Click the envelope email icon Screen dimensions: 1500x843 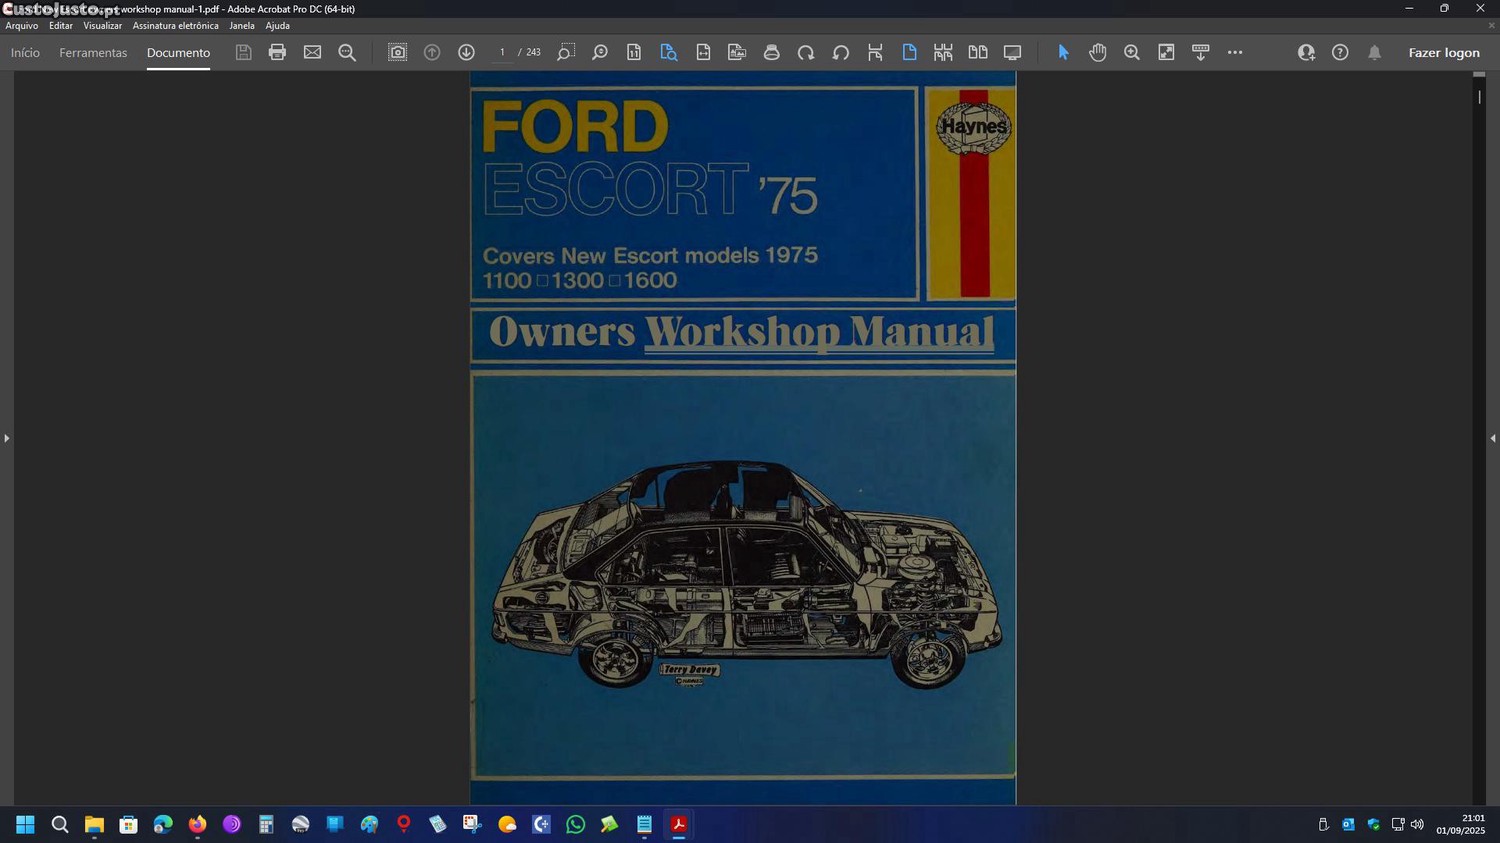click(x=312, y=52)
